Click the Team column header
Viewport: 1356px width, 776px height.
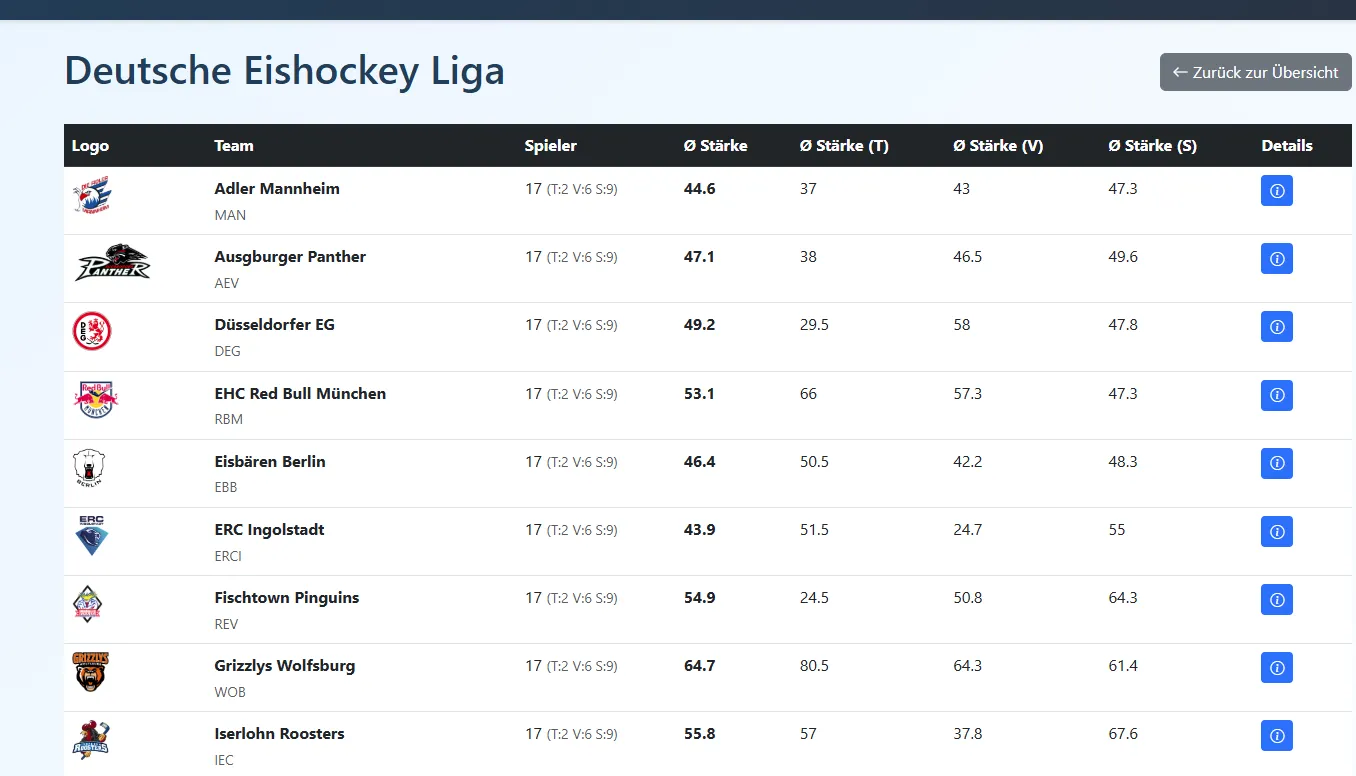coord(234,145)
